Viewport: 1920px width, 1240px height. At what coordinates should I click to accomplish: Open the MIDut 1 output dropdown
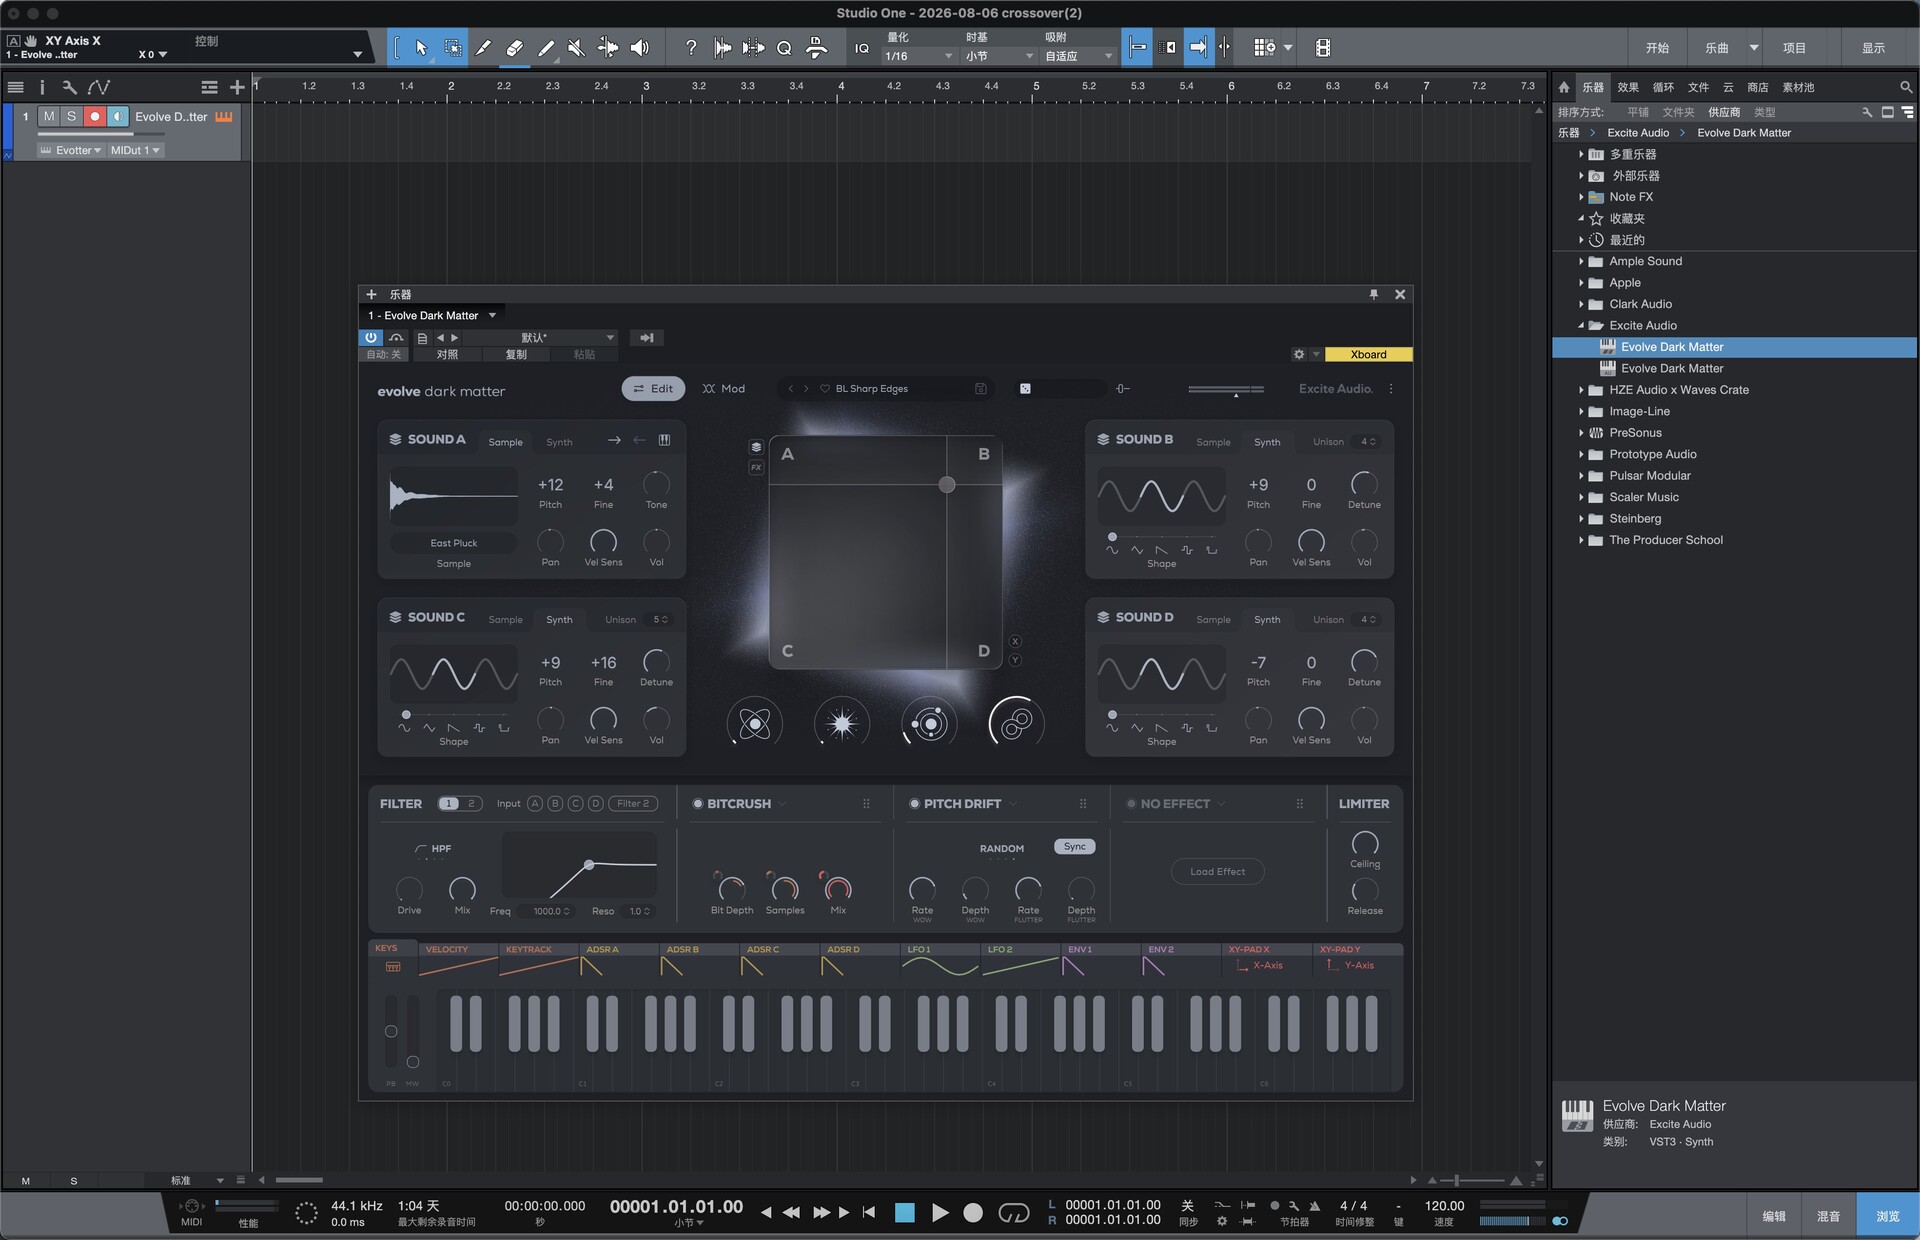[x=135, y=151]
